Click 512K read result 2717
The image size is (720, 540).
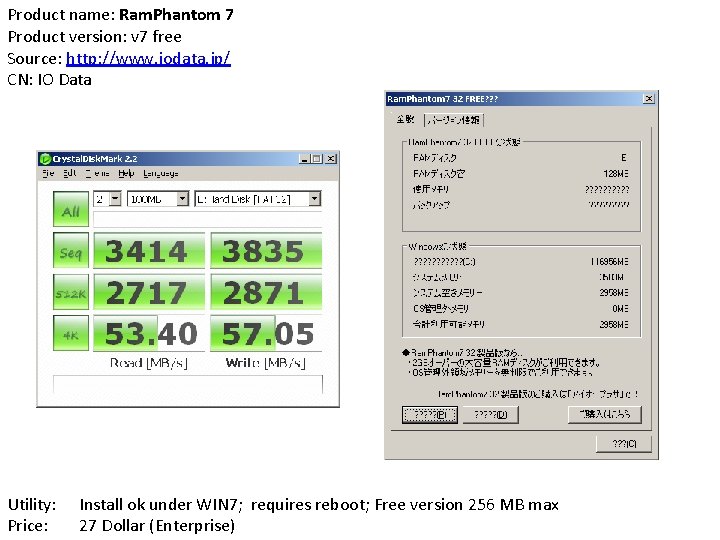(149, 292)
